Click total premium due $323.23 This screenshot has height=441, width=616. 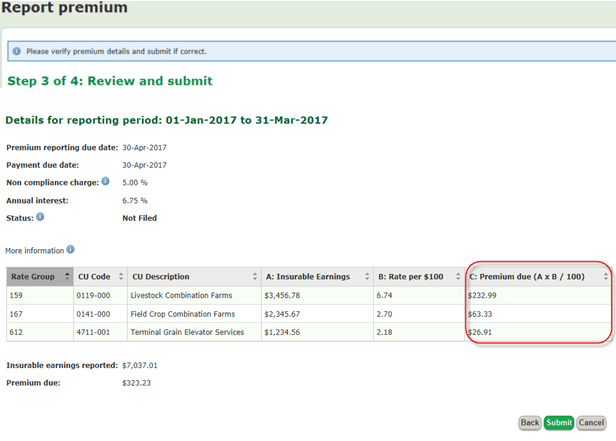coord(136,383)
